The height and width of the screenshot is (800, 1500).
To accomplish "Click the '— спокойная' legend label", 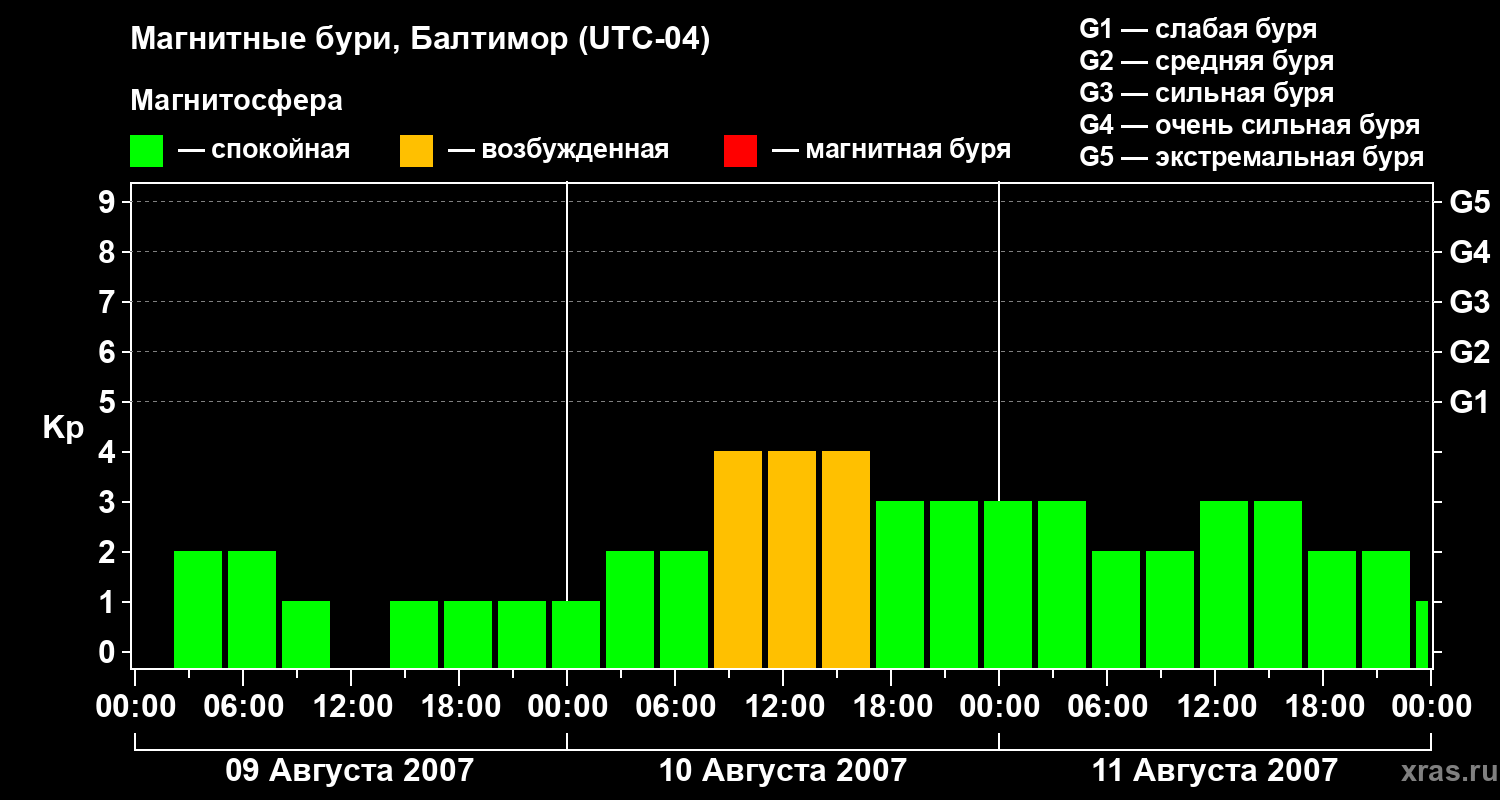I will [x=264, y=150].
